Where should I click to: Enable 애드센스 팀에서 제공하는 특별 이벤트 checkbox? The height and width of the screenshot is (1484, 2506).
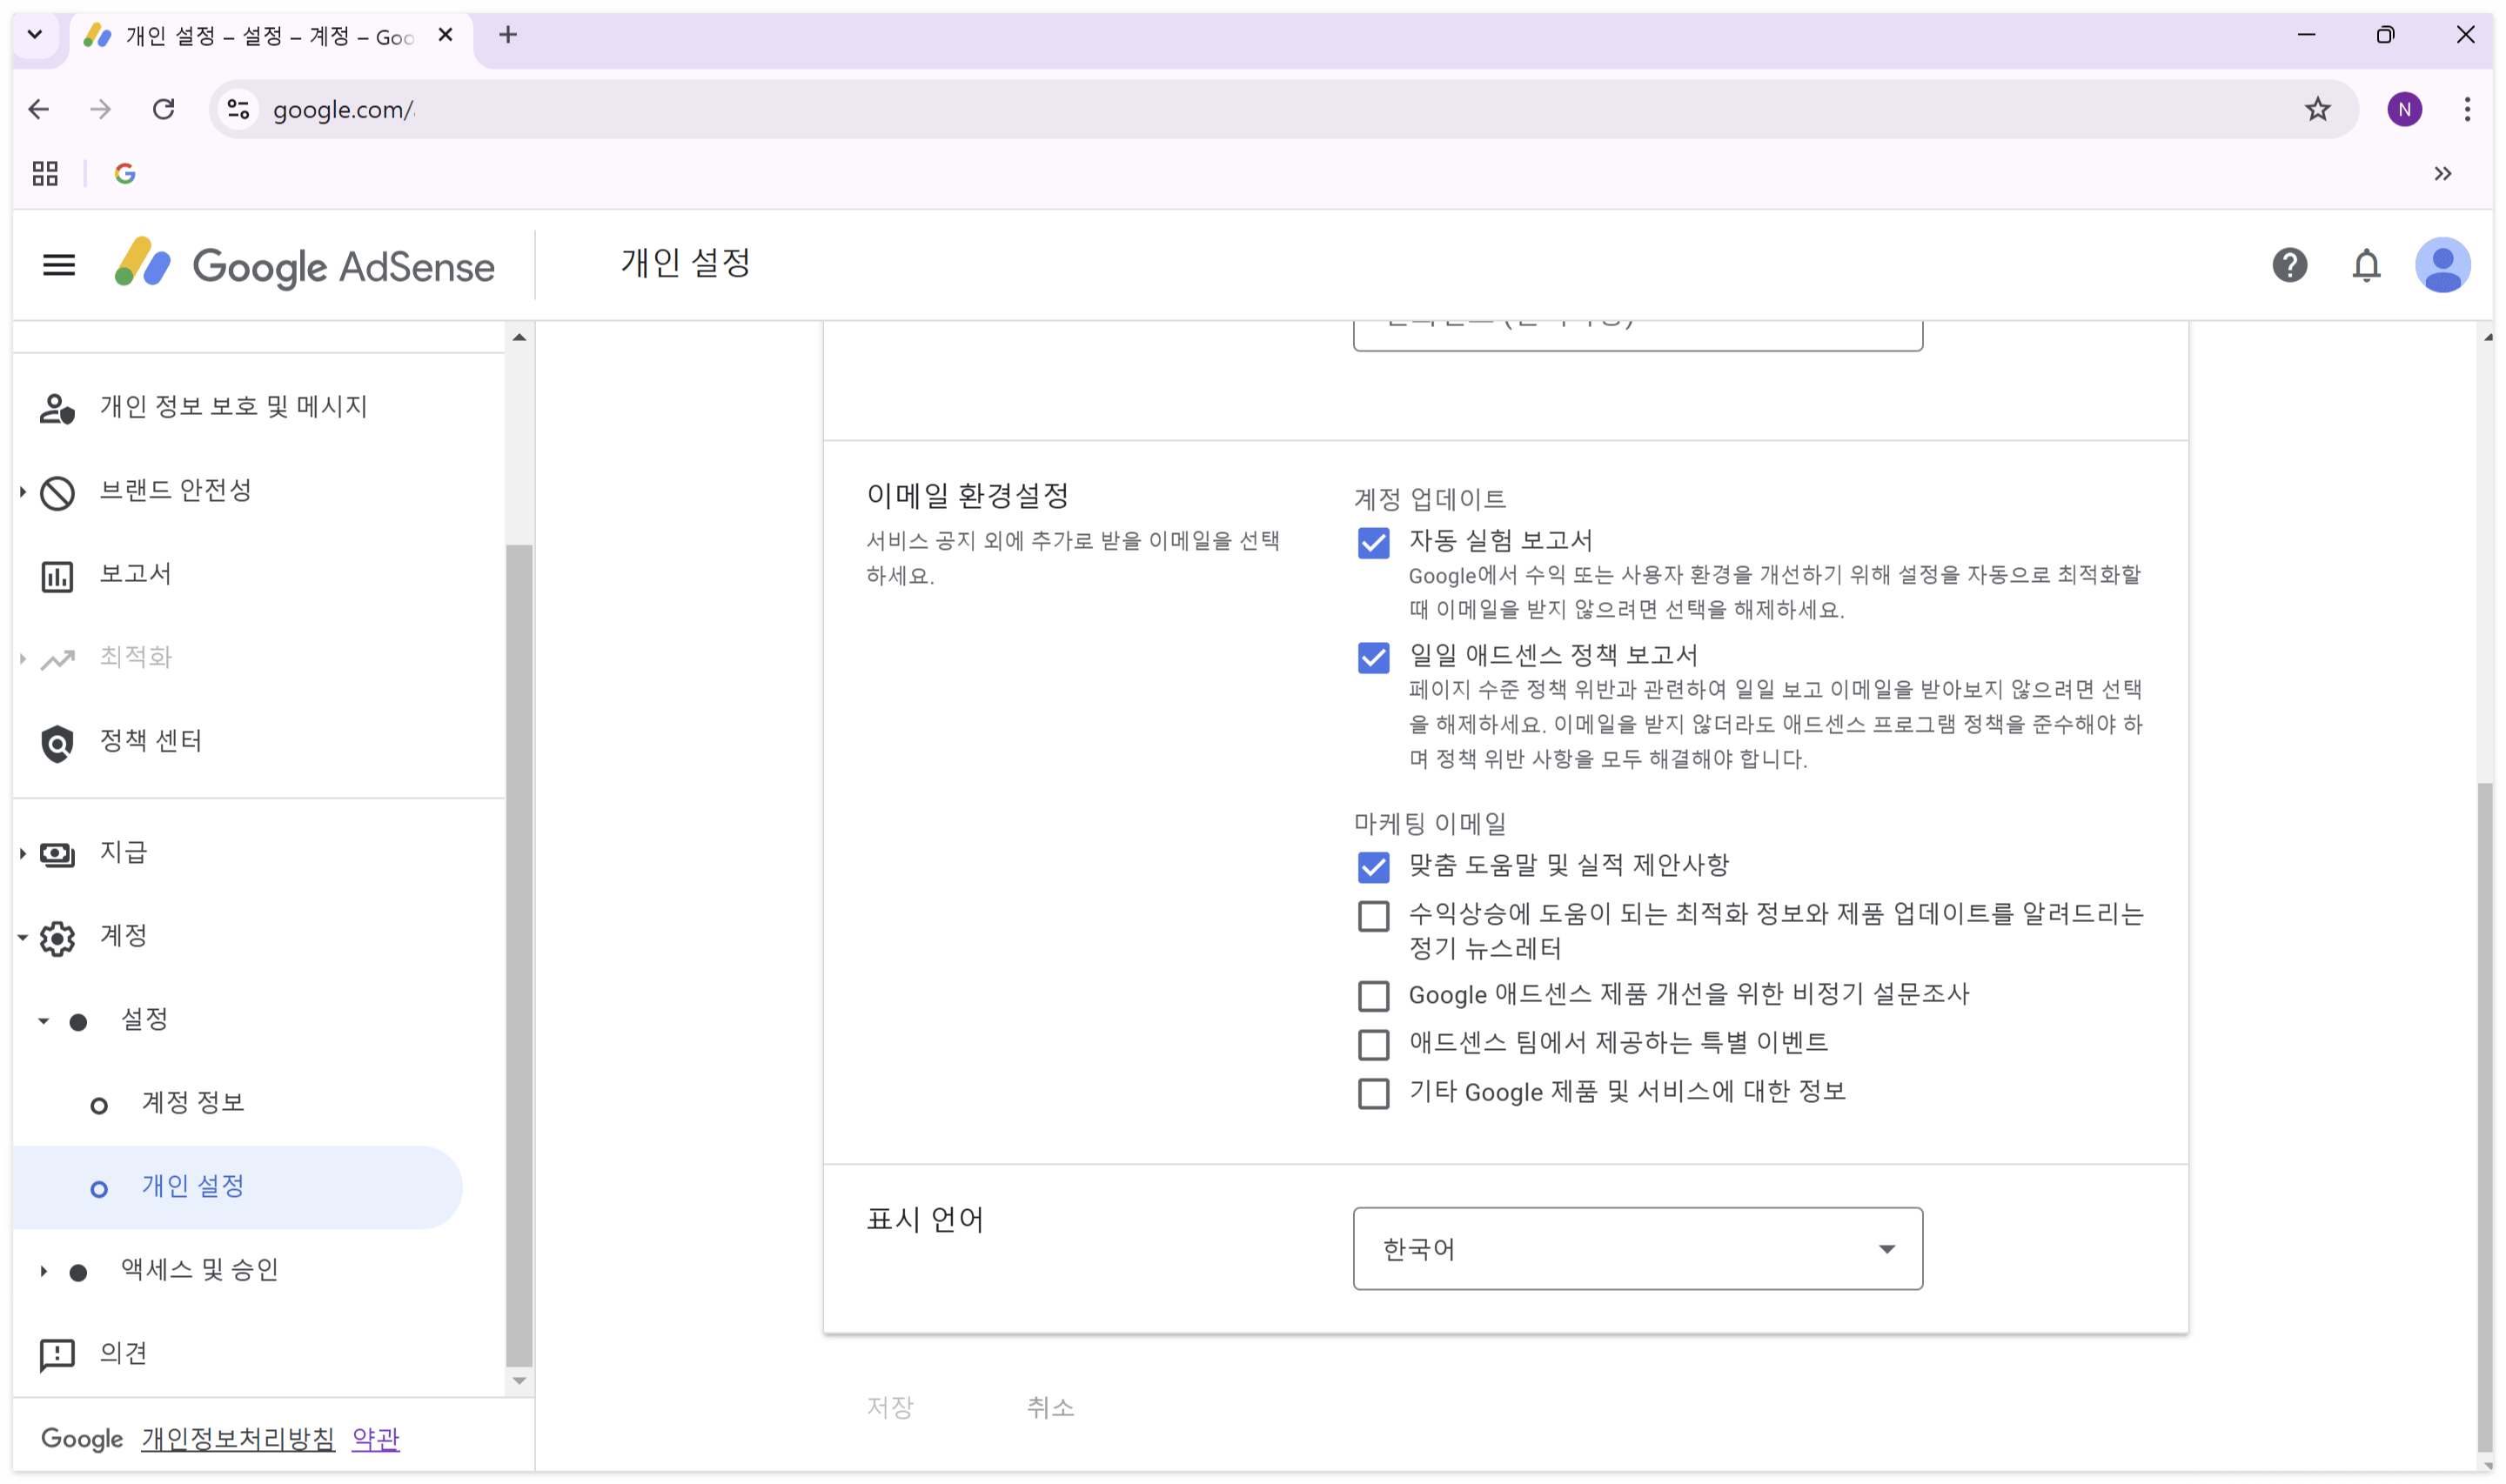pyautogui.click(x=1373, y=1044)
